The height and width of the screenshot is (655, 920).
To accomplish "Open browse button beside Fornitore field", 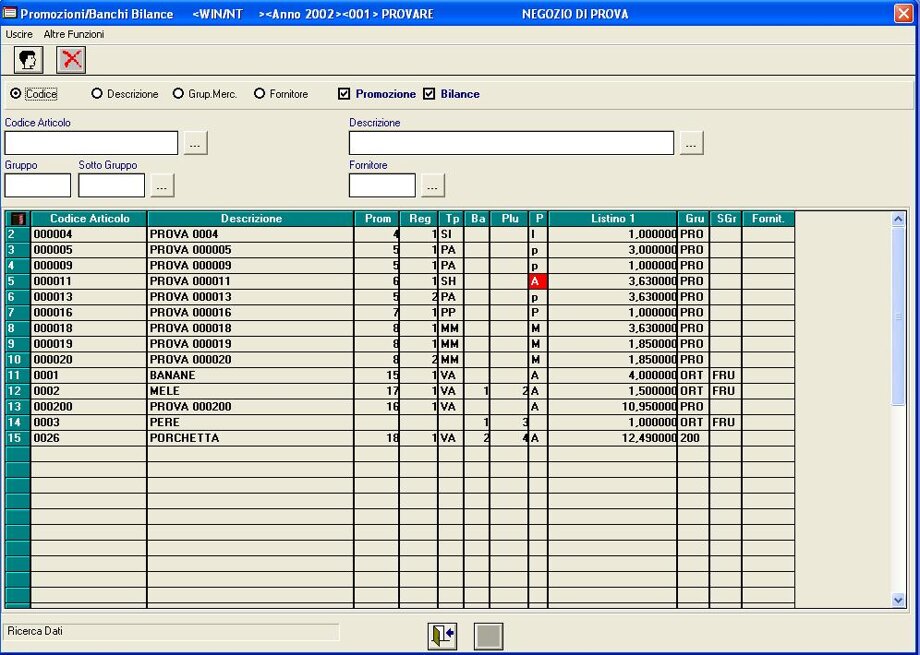I will click(x=432, y=185).
